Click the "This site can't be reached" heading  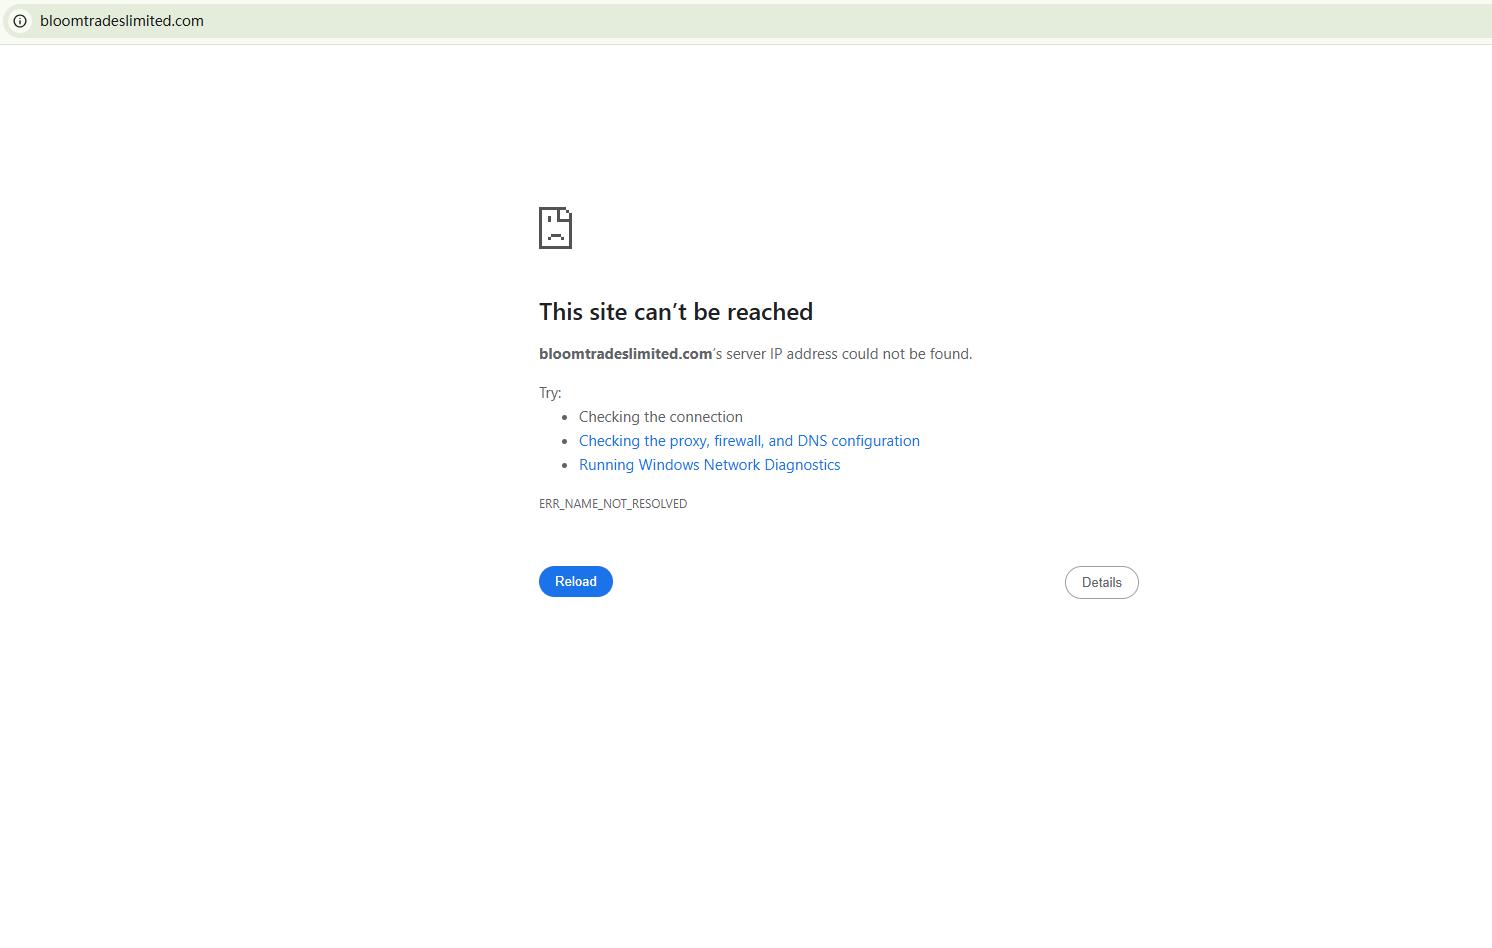[676, 312]
